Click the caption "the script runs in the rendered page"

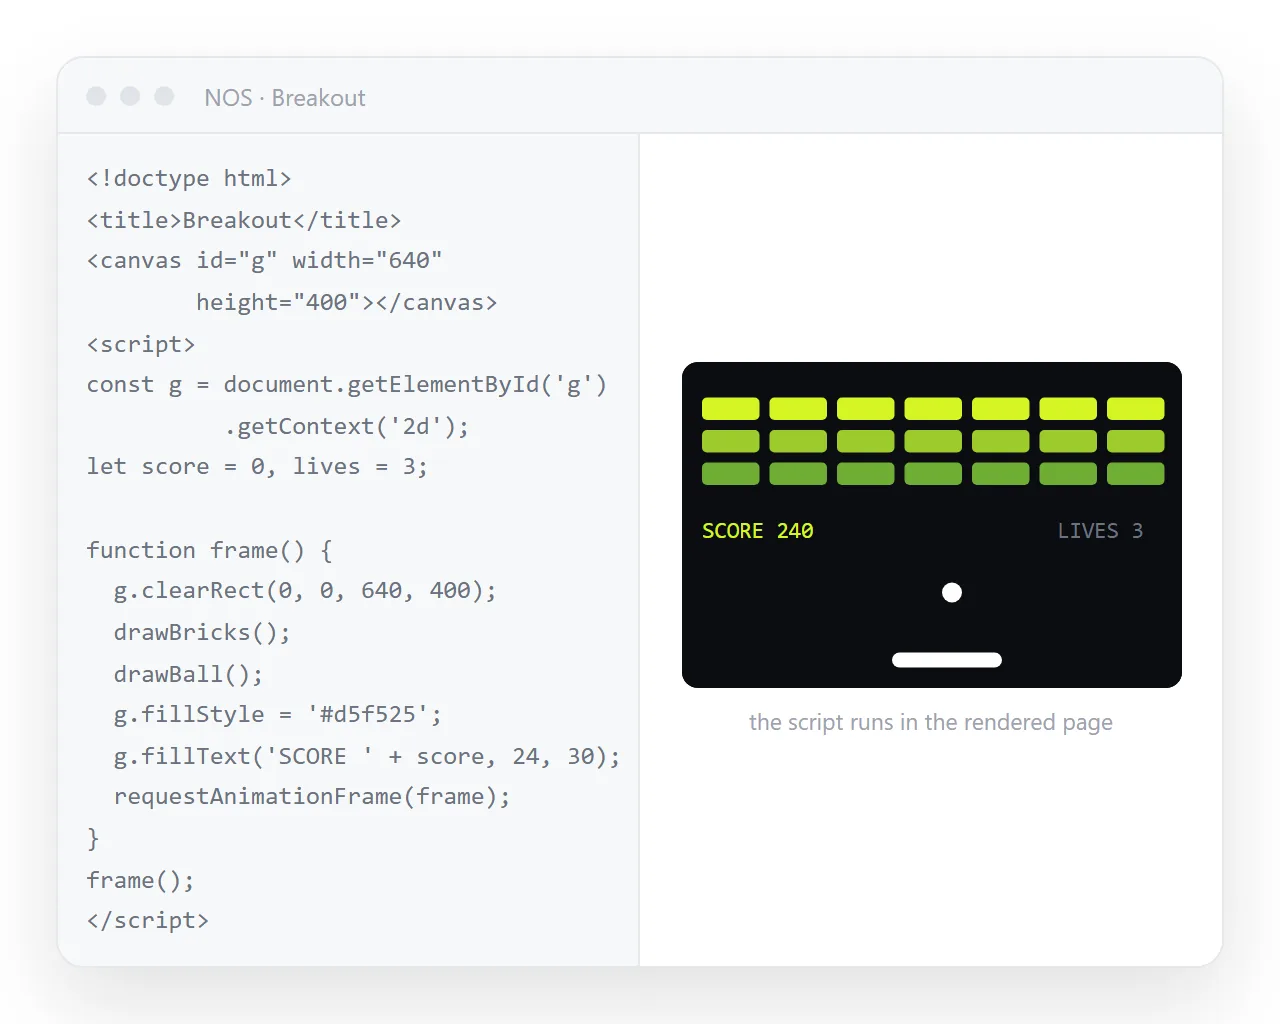pos(931,722)
